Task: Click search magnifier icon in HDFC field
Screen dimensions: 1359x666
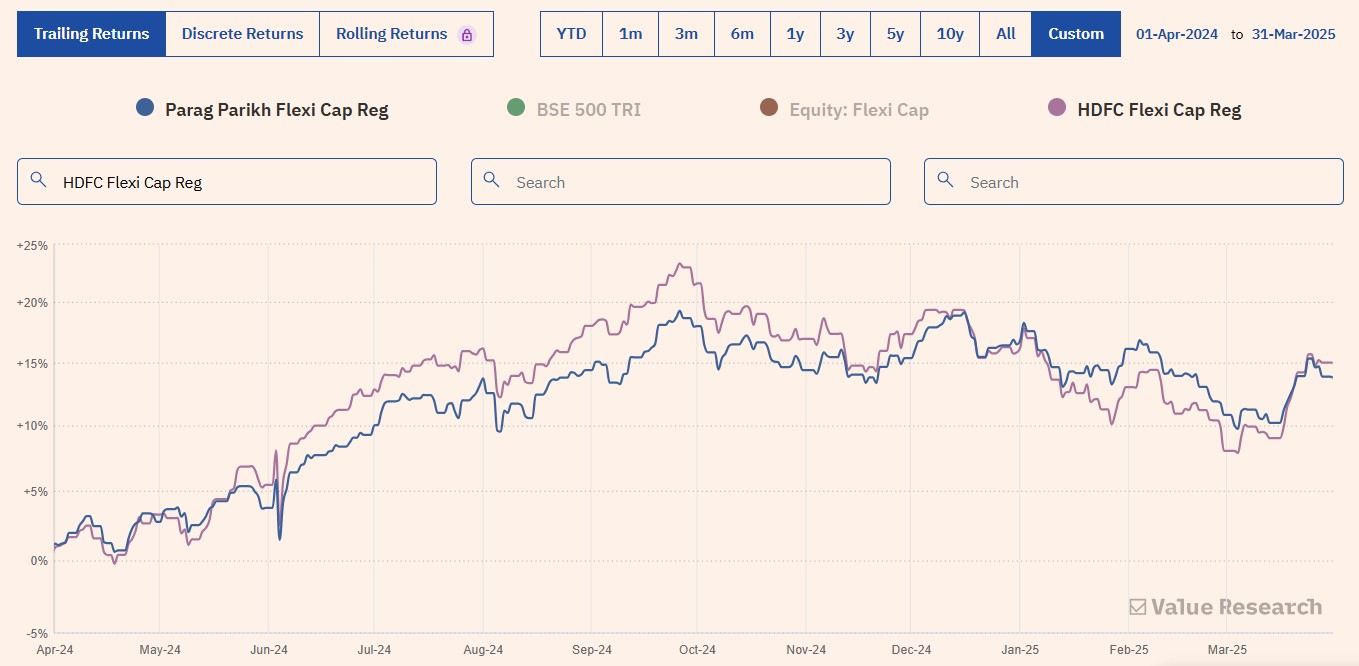Action: coord(39,180)
